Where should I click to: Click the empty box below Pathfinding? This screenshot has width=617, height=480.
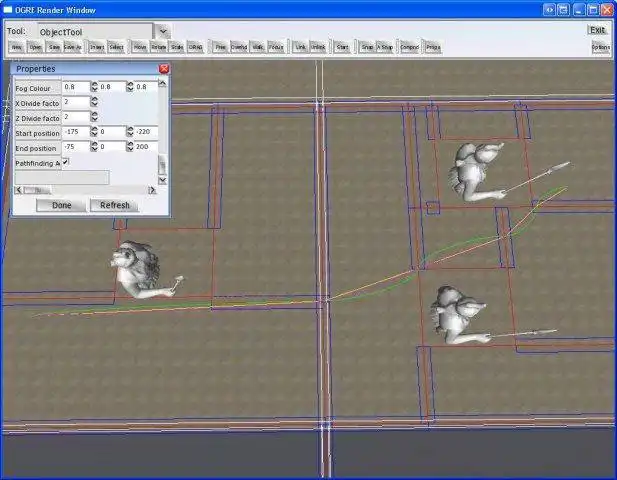(62, 177)
